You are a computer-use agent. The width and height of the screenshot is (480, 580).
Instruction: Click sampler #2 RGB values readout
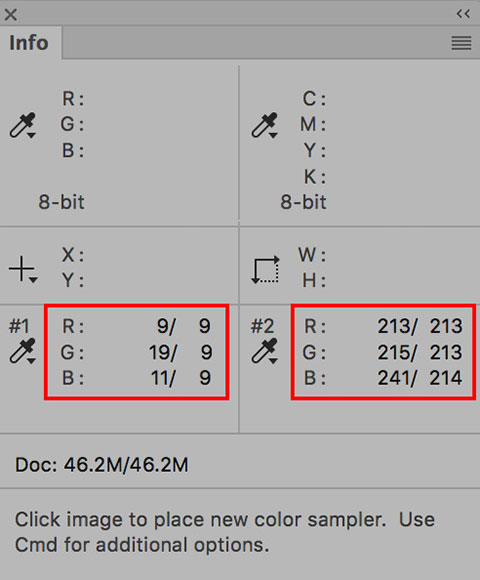click(383, 352)
